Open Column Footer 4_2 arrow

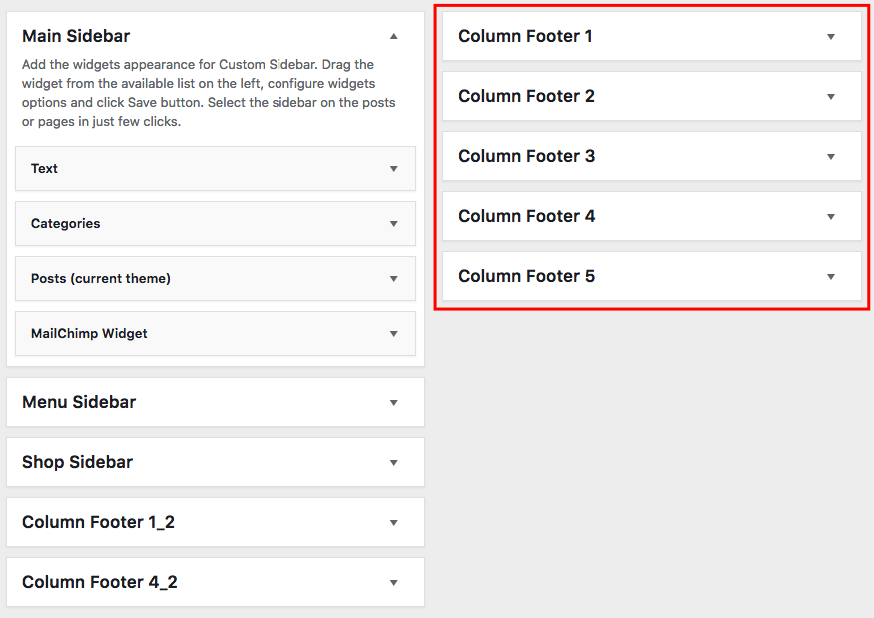click(394, 583)
